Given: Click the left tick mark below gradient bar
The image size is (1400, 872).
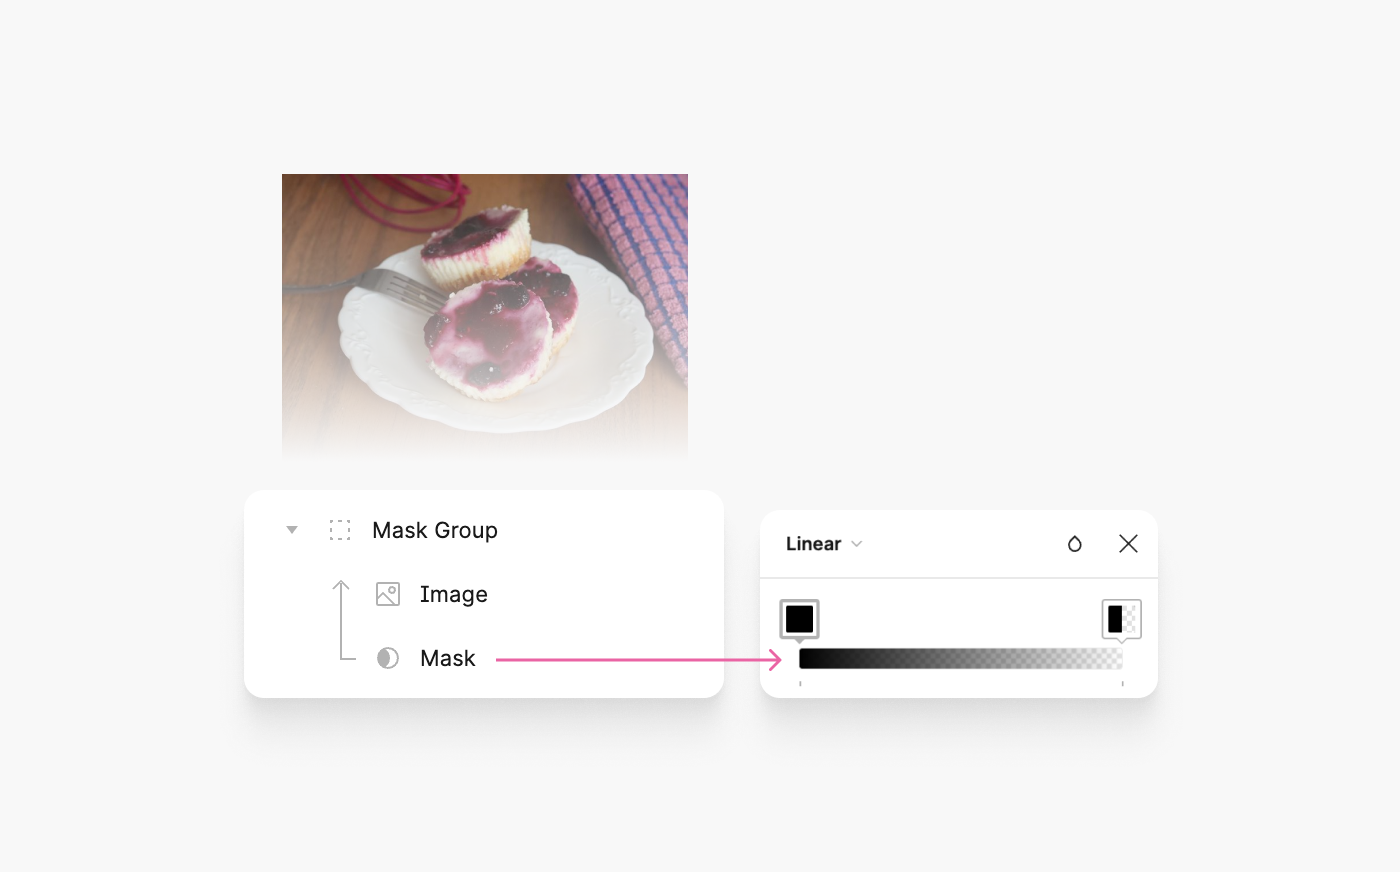Looking at the screenshot, I should [x=800, y=684].
